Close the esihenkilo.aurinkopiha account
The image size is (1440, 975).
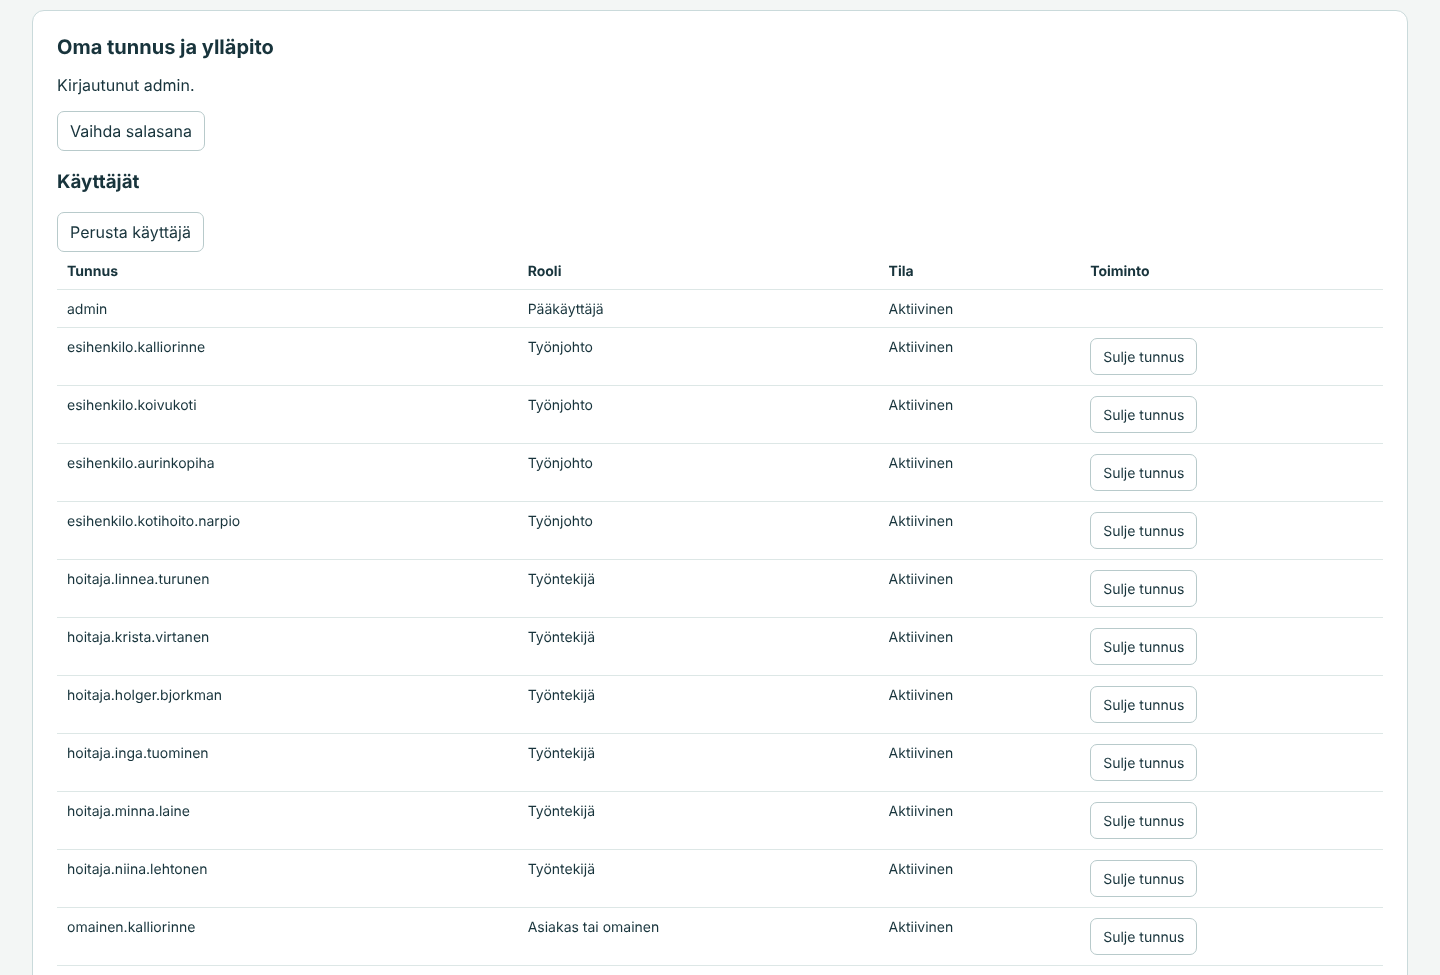coord(1143,473)
